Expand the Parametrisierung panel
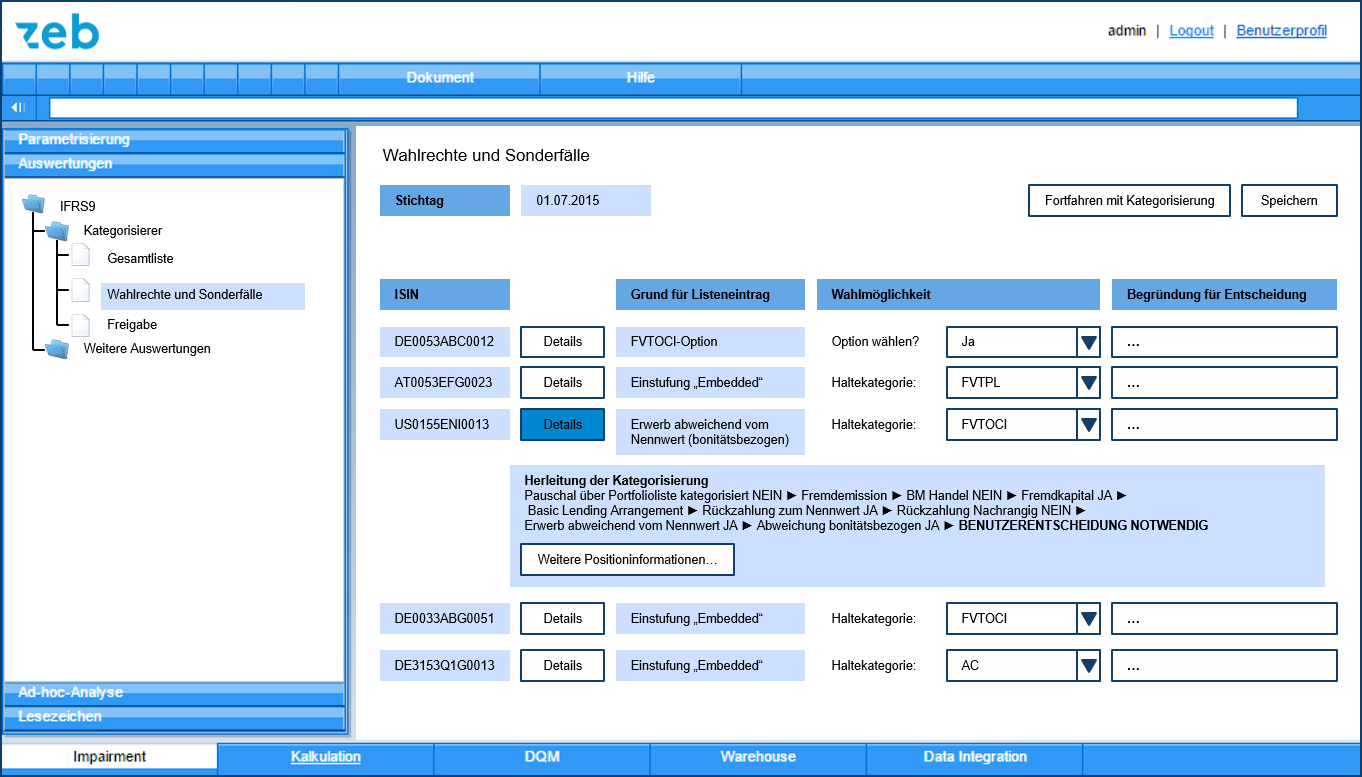This screenshot has width=1362, height=777. click(x=174, y=139)
